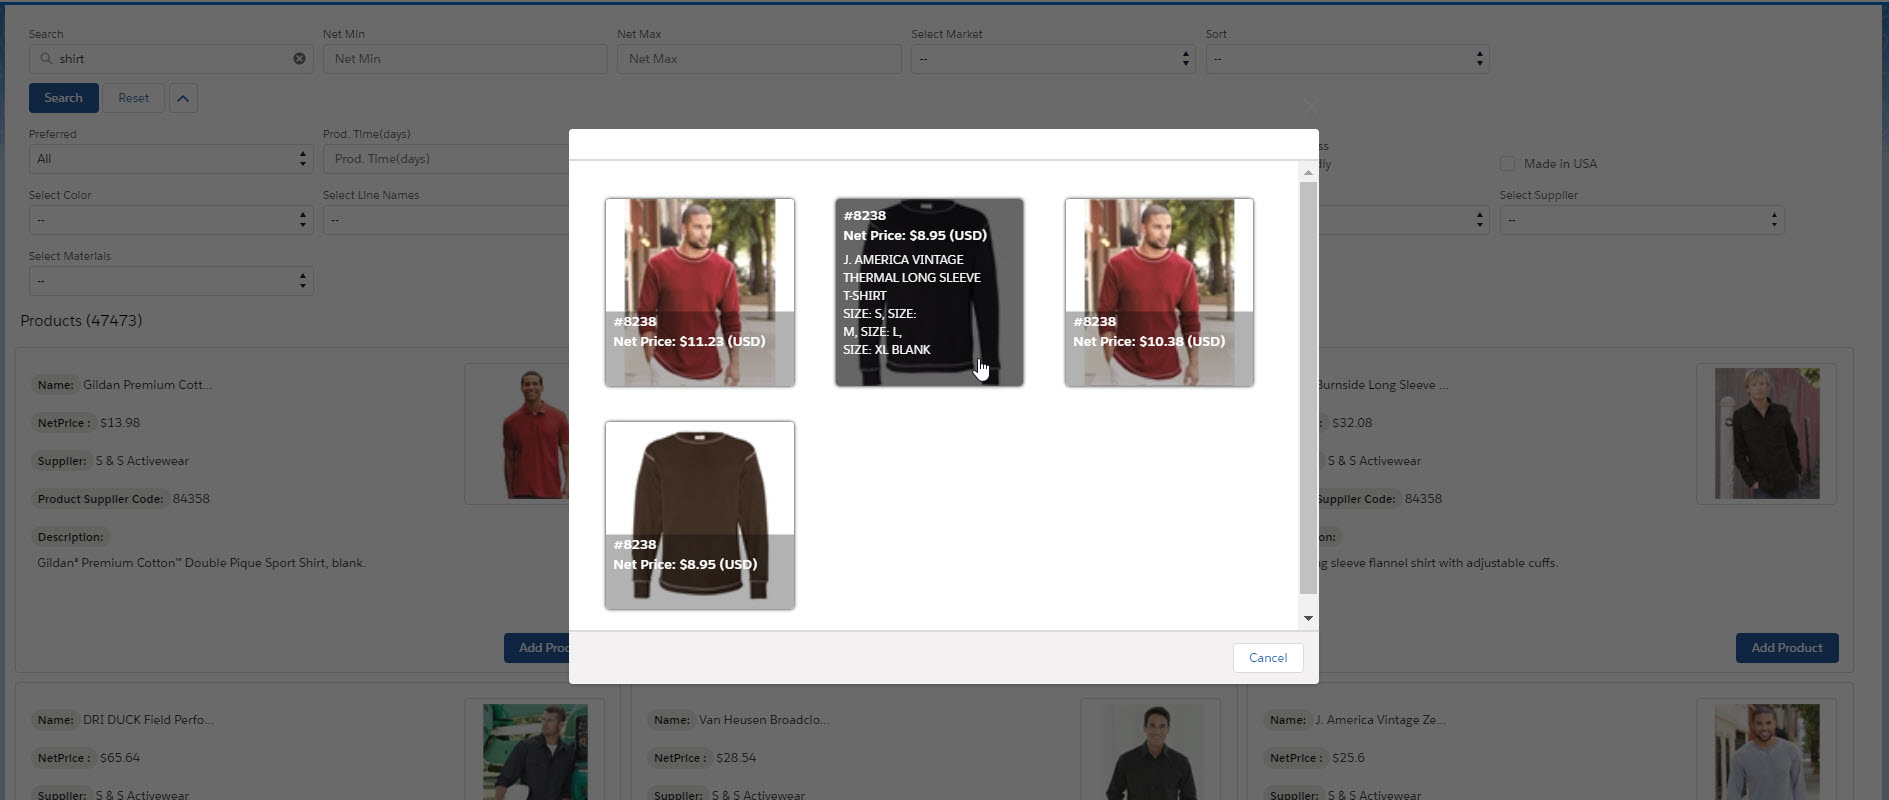1889x800 pixels.
Task: Select the brown shirt variant priced $8.95
Action: pyautogui.click(x=700, y=515)
